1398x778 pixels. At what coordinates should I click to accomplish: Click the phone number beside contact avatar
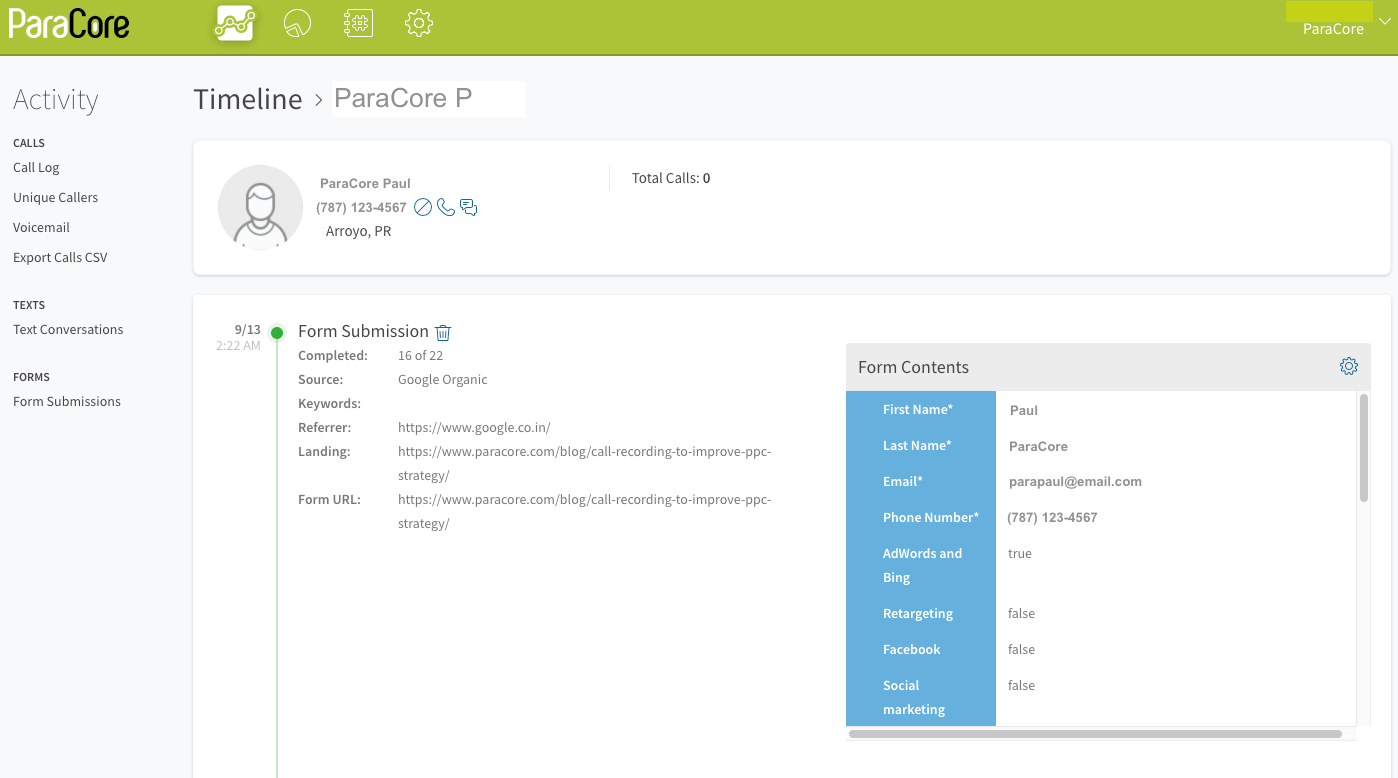[x=361, y=208]
